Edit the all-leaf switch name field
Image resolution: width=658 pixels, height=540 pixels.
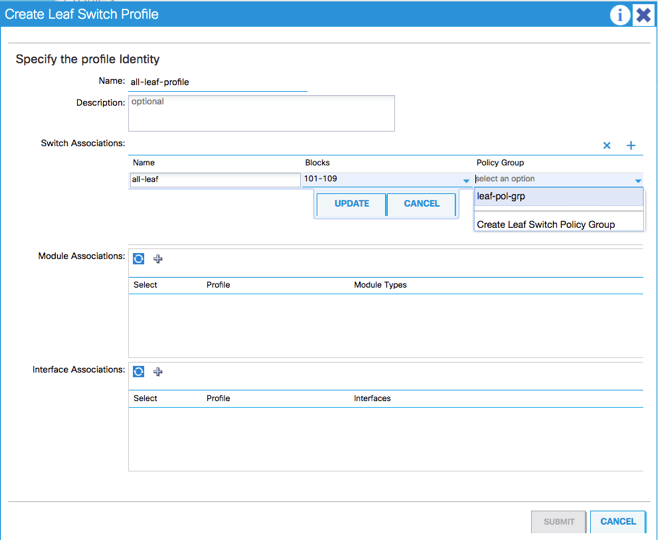click(x=215, y=180)
